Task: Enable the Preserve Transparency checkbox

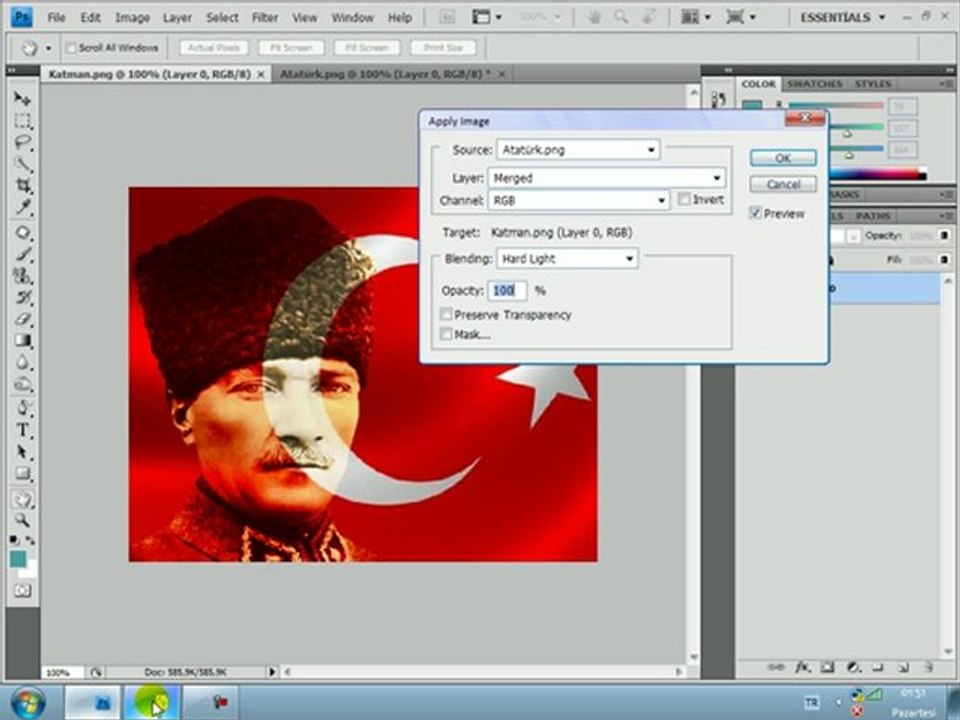Action: click(446, 314)
